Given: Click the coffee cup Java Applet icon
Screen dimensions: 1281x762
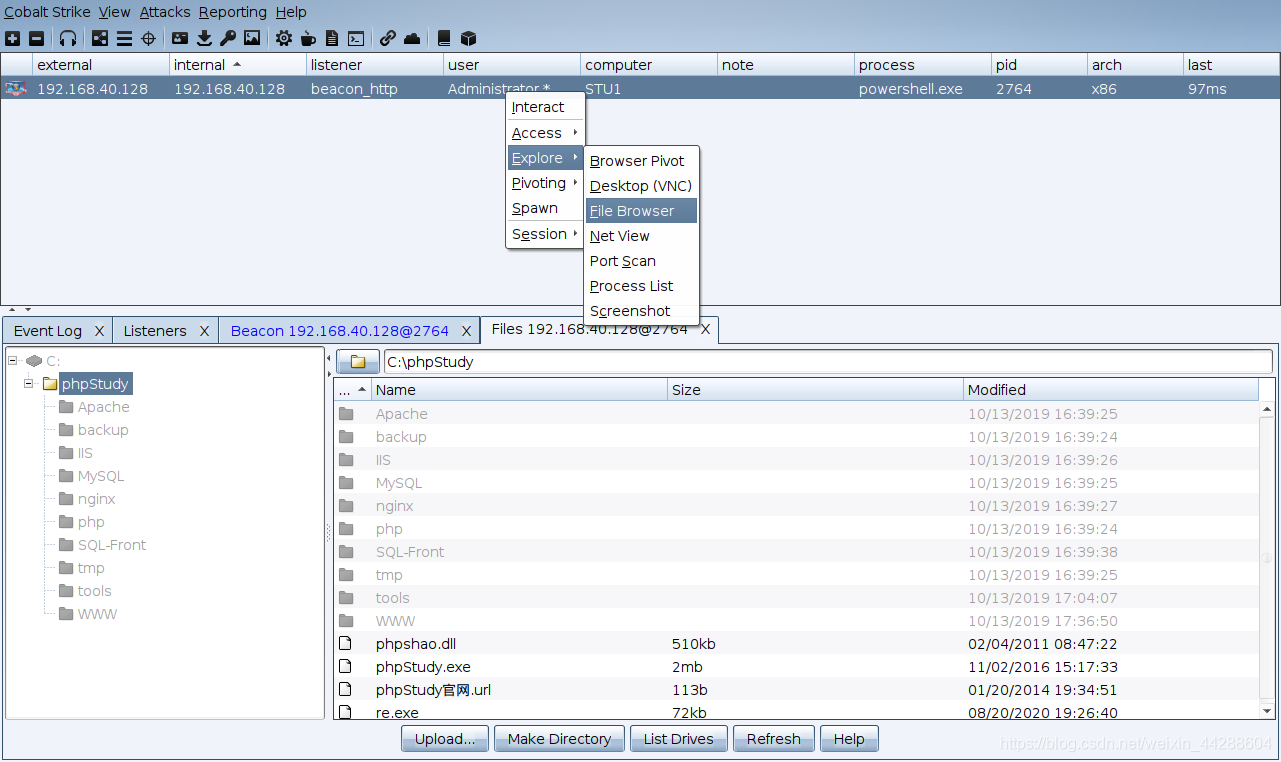Looking at the screenshot, I should tap(308, 39).
